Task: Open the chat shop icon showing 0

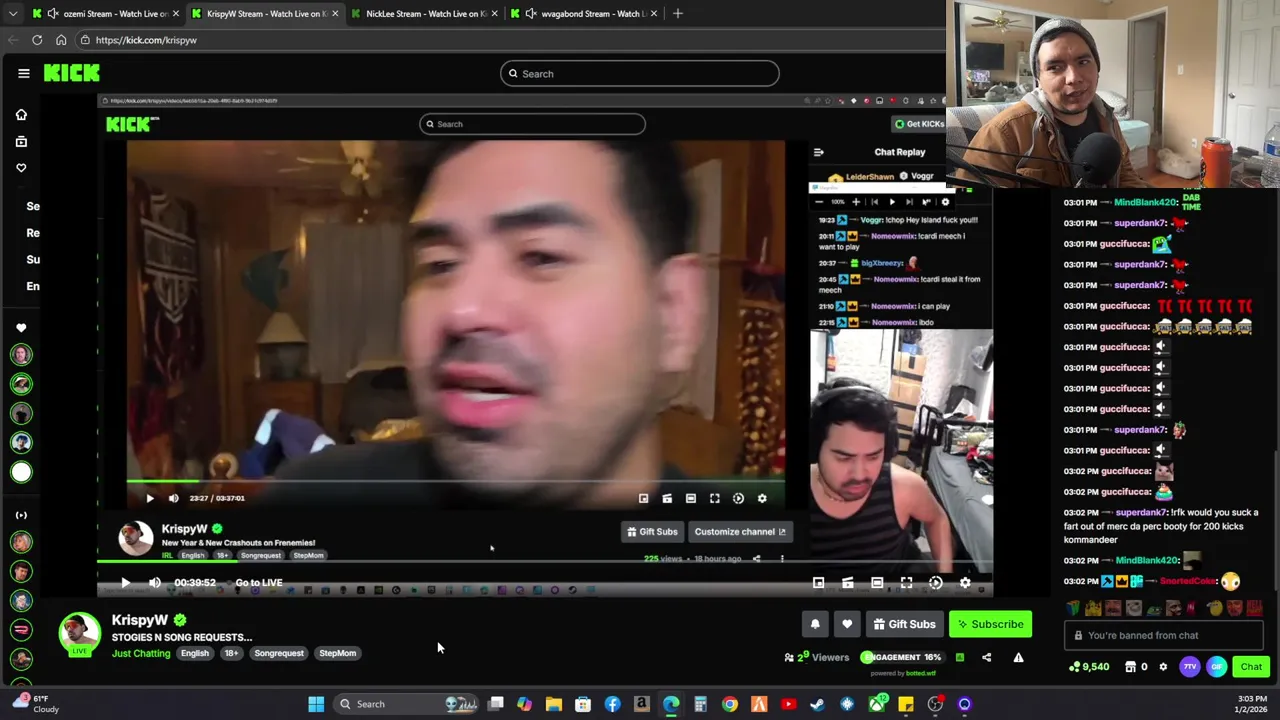Action: [x=1136, y=667]
